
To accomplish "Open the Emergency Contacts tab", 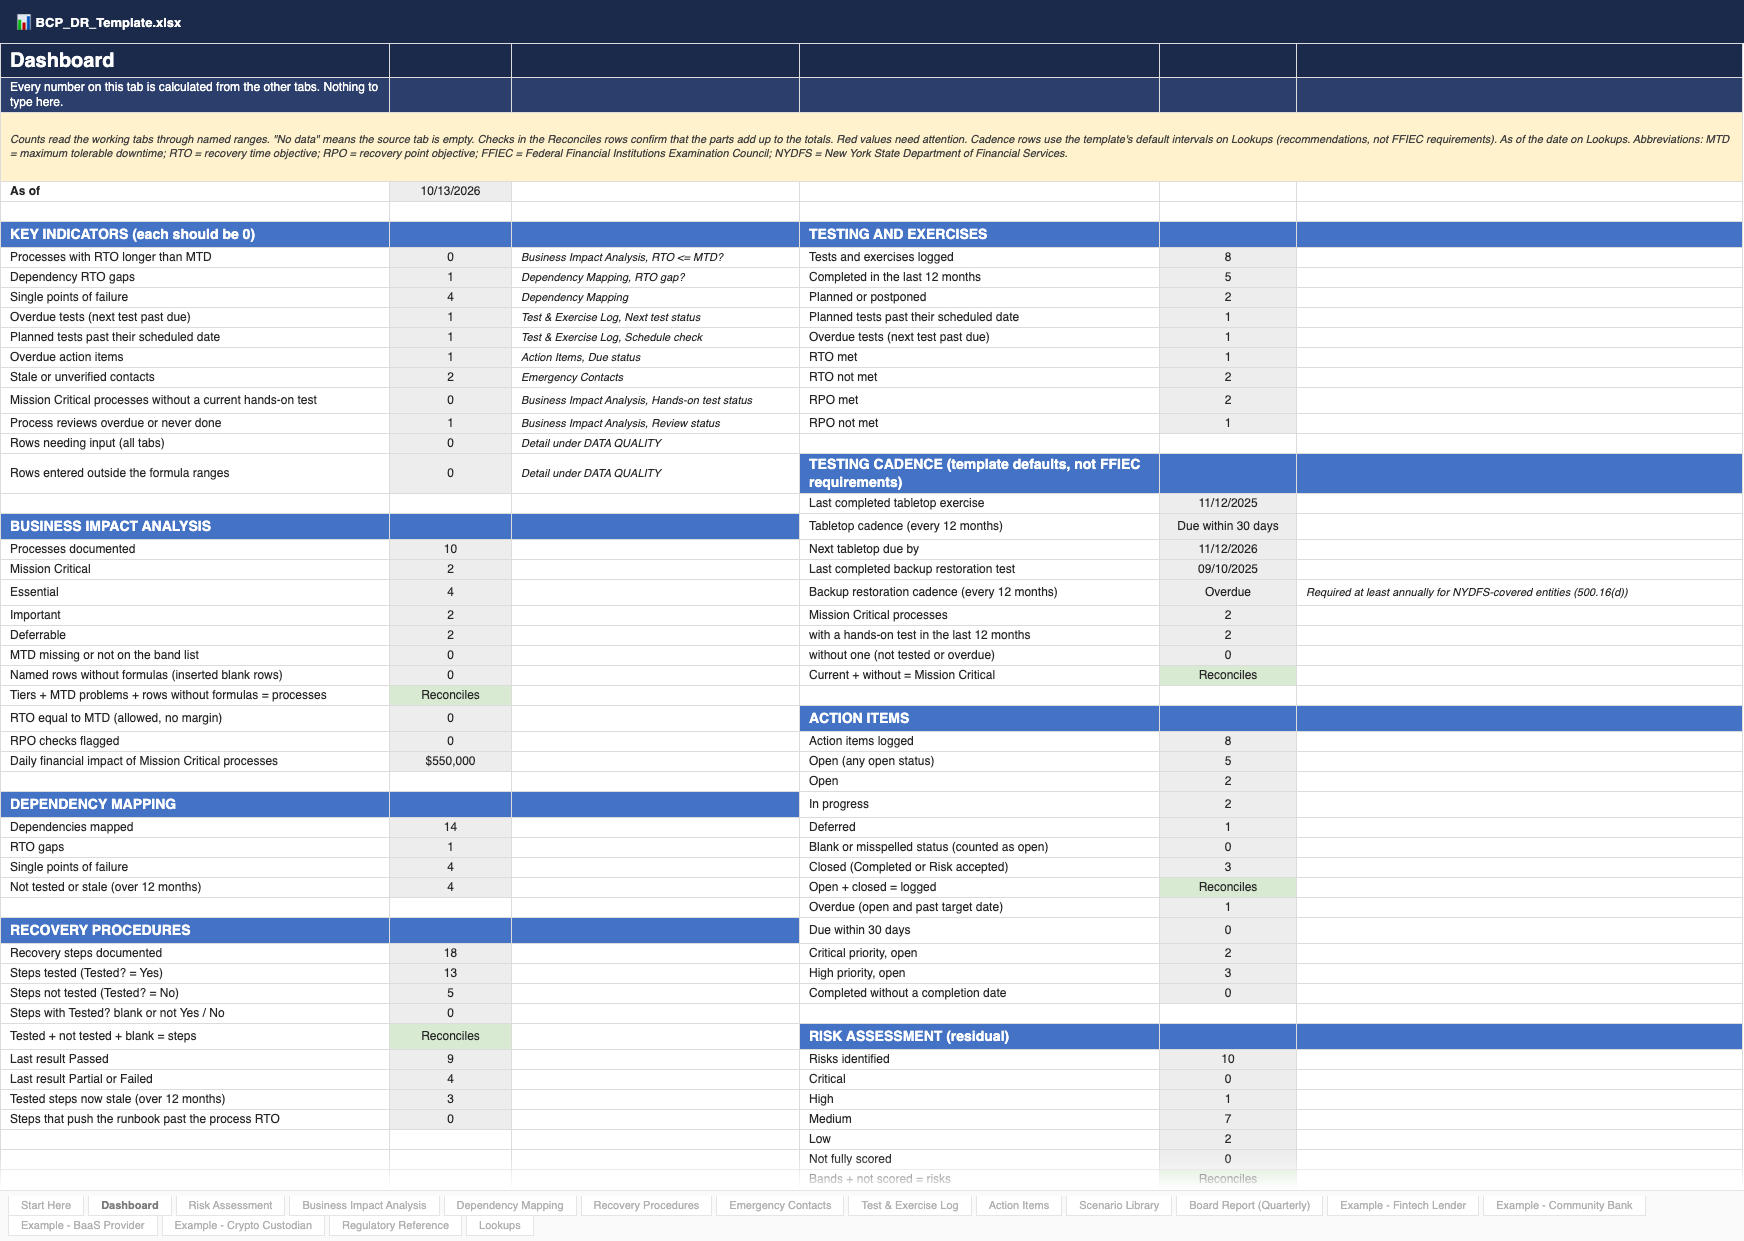I will pos(780,1205).
